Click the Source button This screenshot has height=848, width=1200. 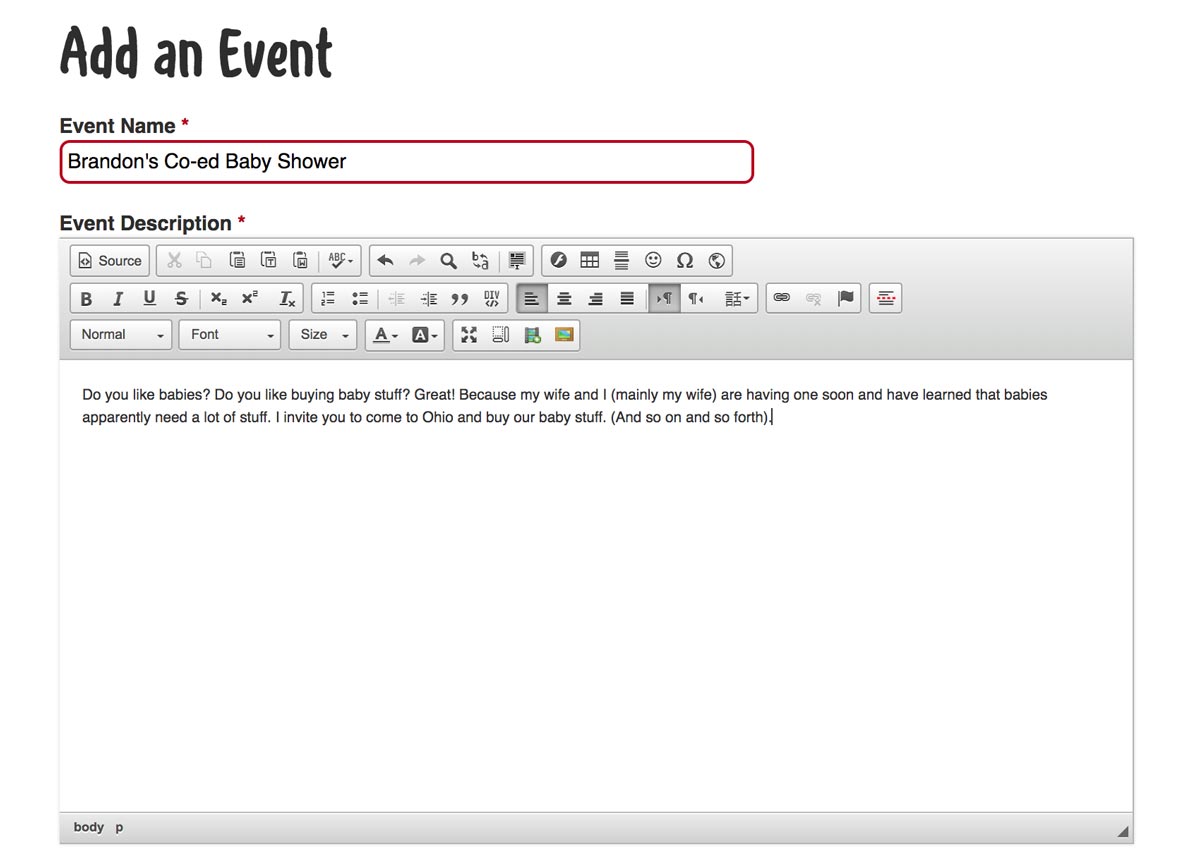pyautogui.click(x=110, y=261)
